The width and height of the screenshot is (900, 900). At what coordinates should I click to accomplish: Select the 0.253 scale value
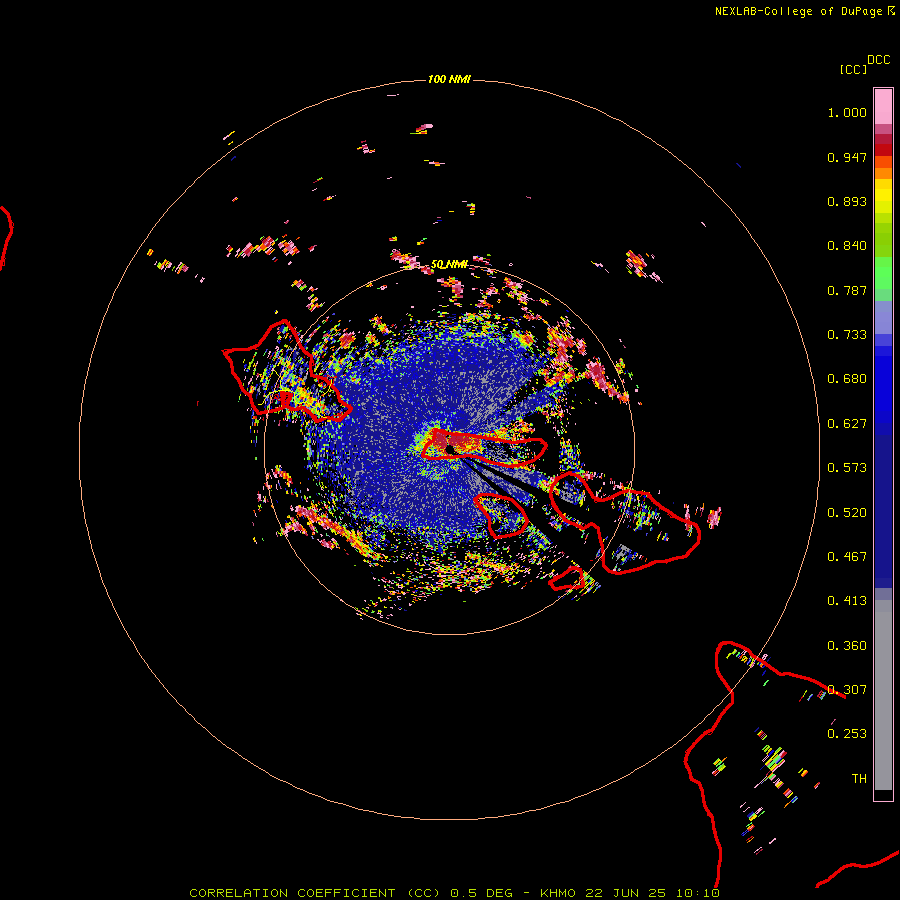click(847, 734)
